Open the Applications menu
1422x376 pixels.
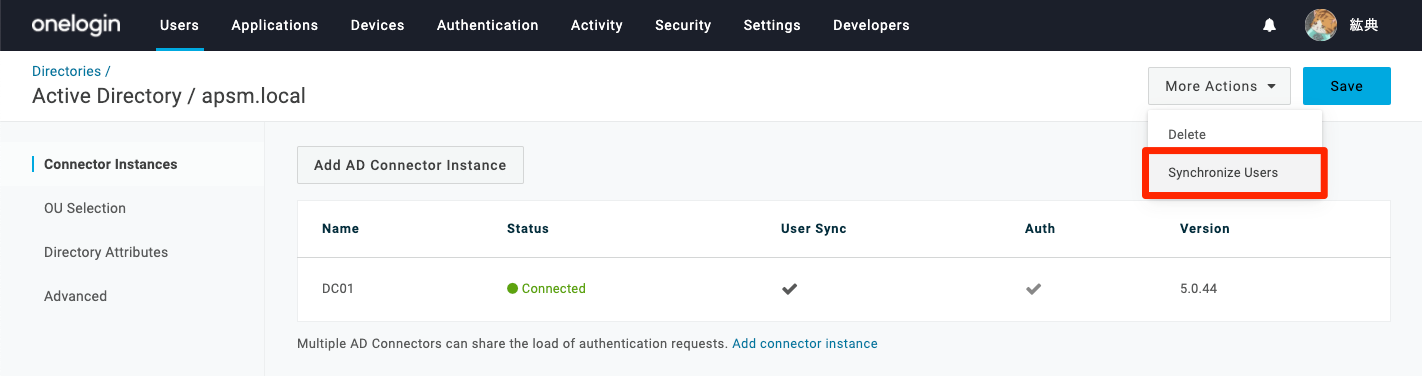[274, 25]
